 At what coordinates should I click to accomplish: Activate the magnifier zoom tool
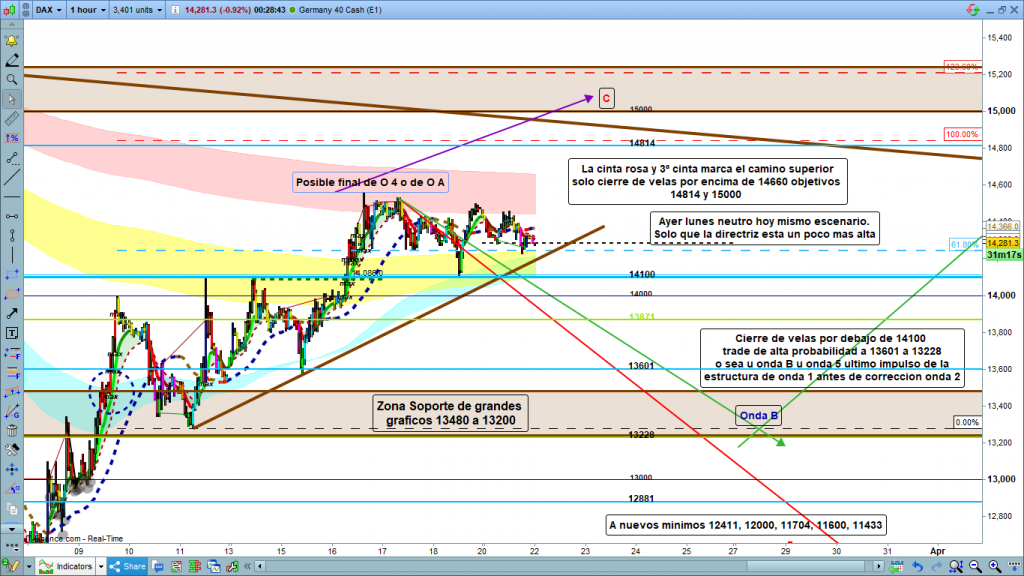(12, 79)
